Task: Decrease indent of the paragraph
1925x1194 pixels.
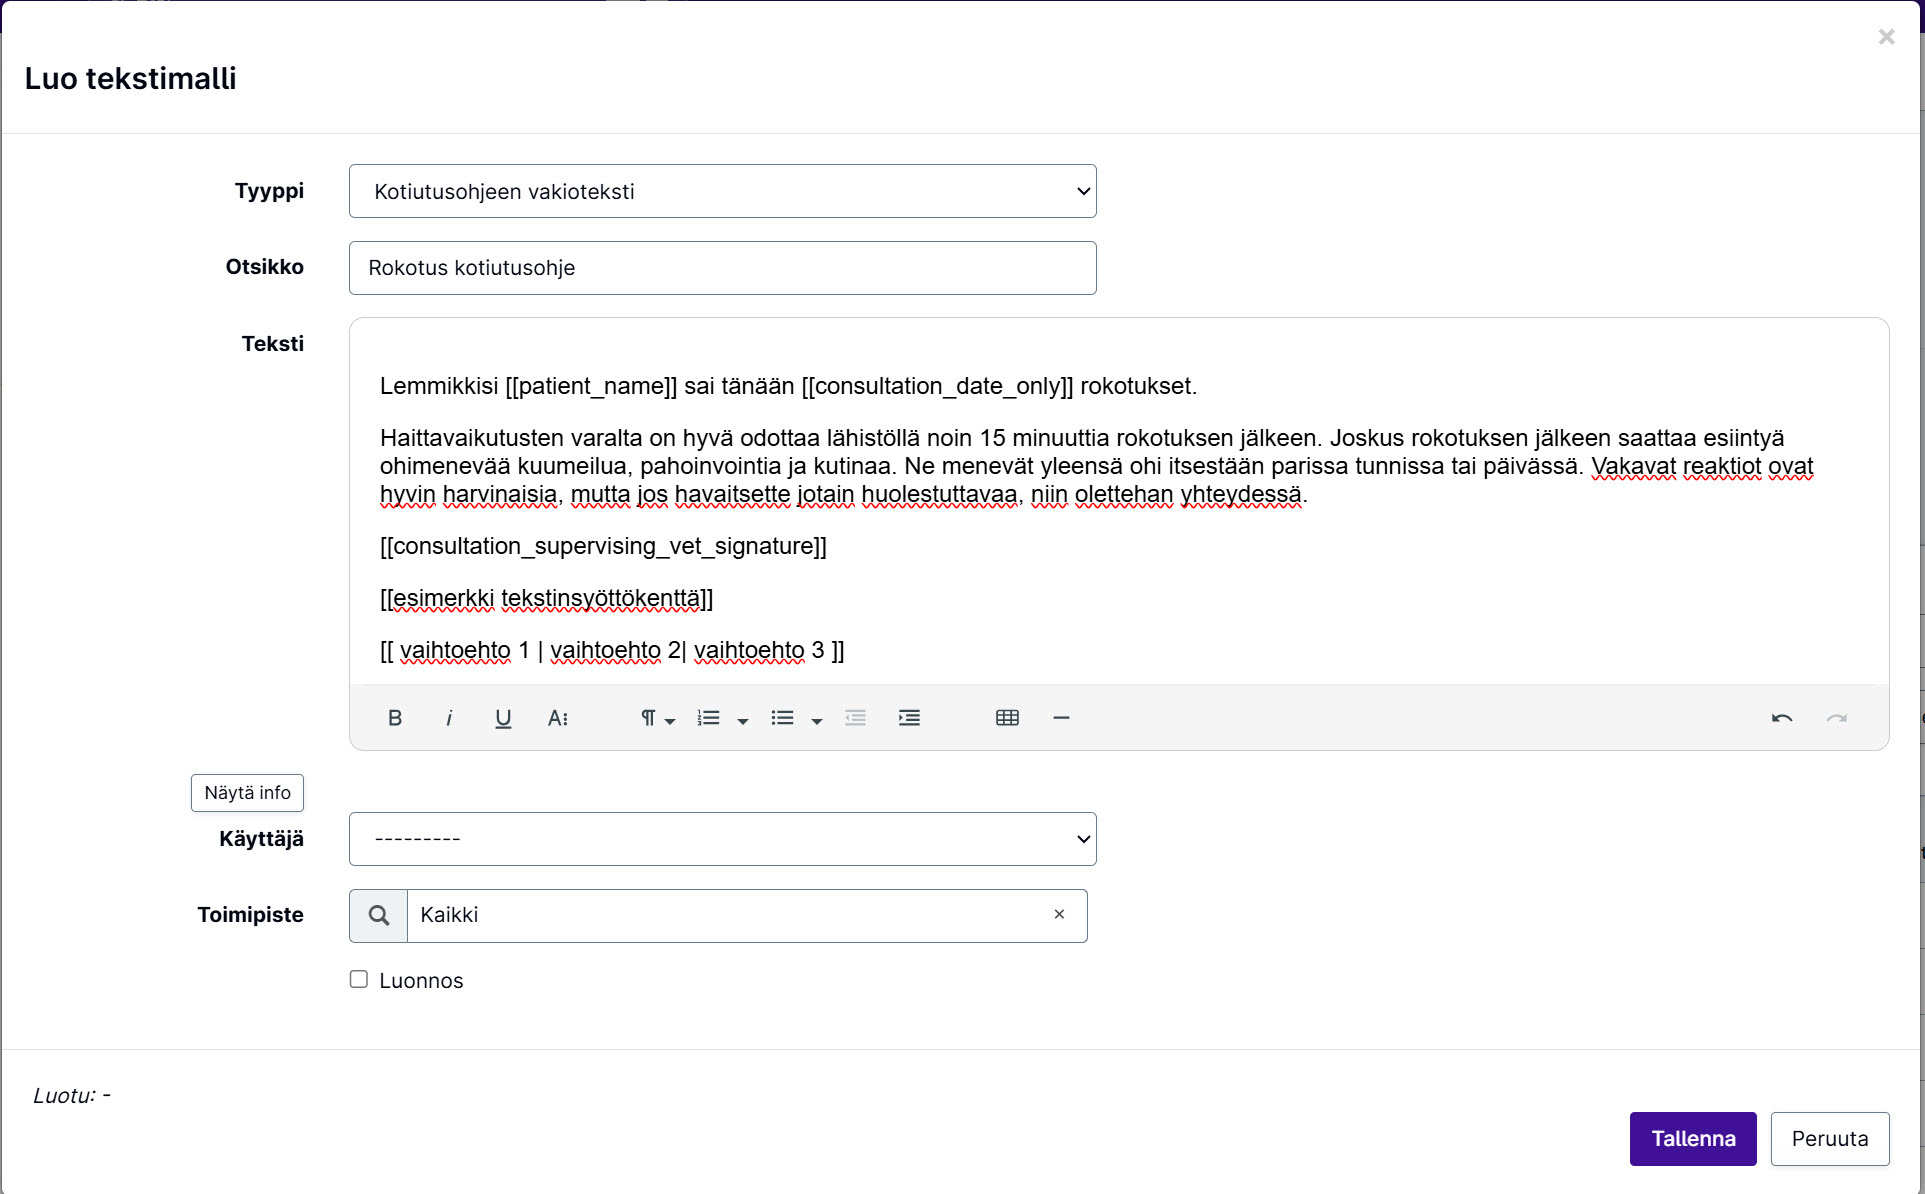Action: 855,718
